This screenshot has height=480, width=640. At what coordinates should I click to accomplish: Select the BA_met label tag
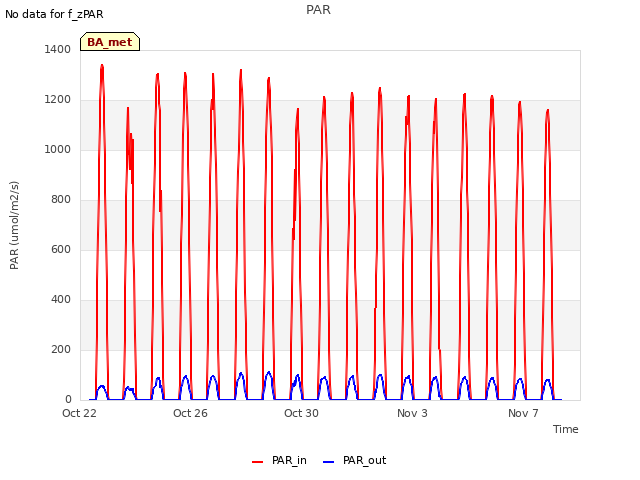point(110,42)
